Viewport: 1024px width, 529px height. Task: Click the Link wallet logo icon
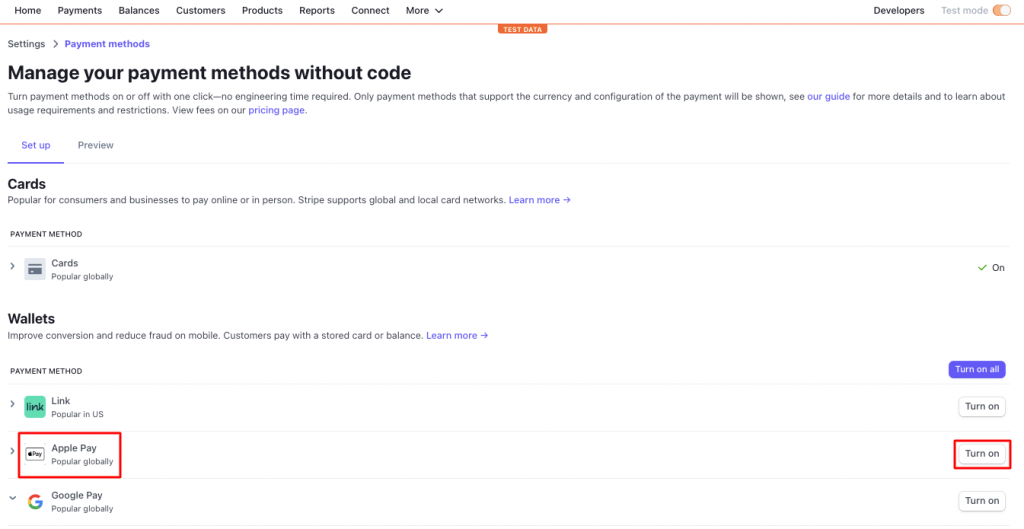click(35, 407)
